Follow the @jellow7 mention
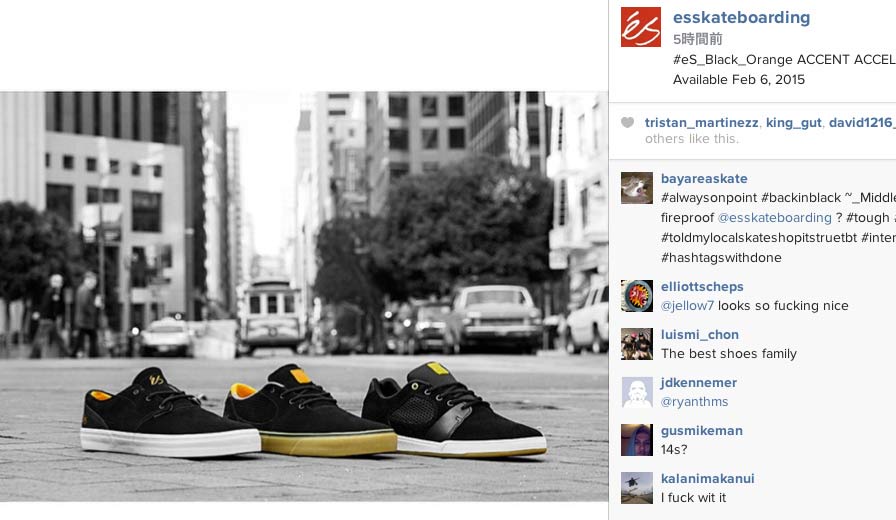This screenshot has height=520, width=896. point(687,306)
